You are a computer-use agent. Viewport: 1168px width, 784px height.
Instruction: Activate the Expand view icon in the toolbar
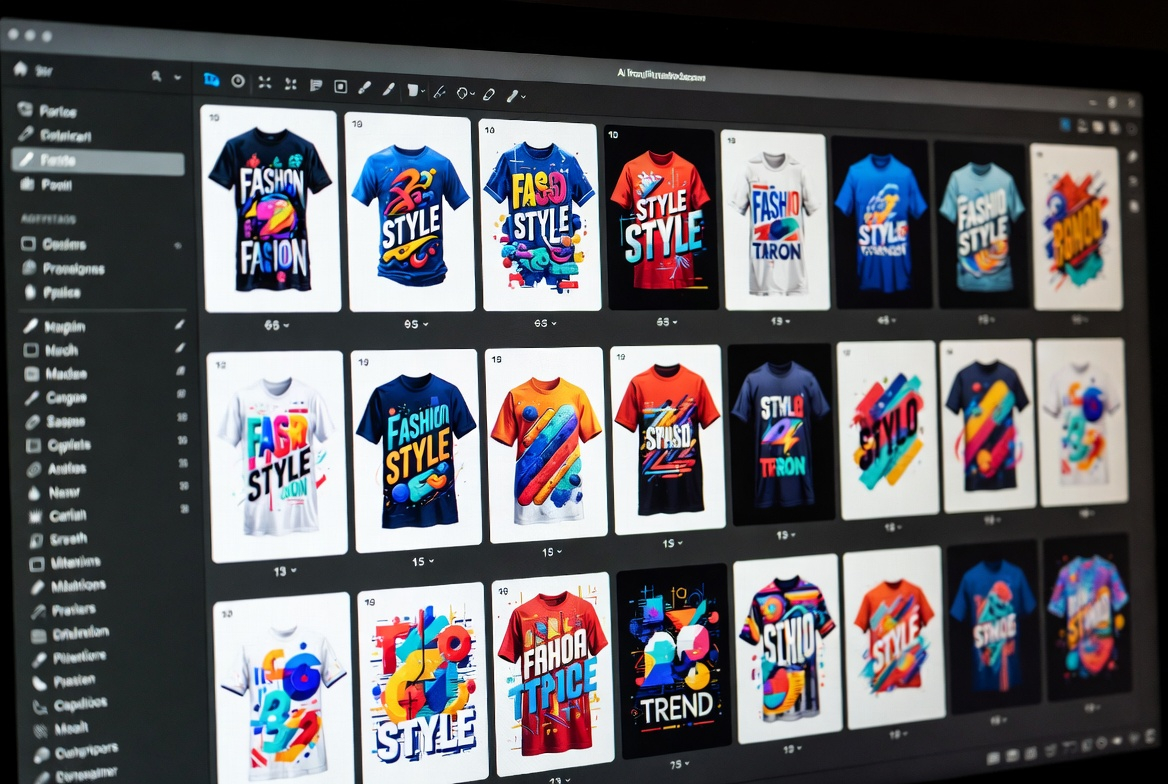(x=265, y=84)
